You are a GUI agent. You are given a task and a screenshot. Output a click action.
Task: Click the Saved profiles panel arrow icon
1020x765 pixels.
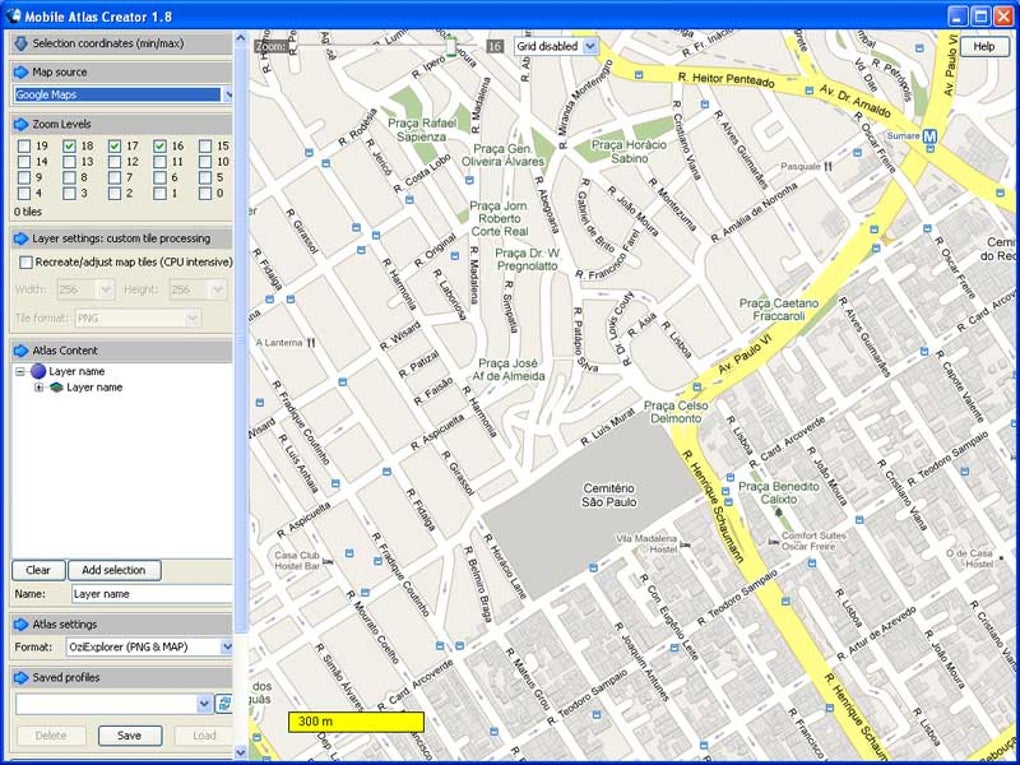pyautogui.click(x=21, y=678)
